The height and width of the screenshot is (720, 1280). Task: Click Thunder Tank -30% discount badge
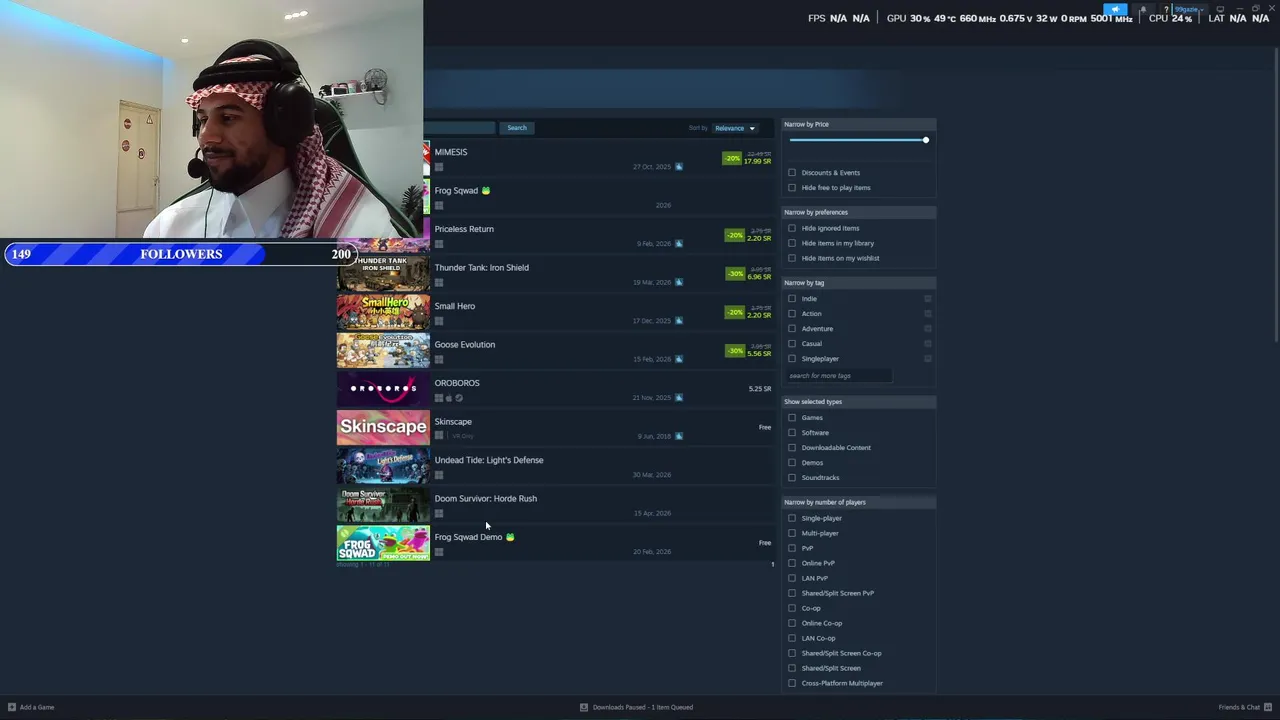click(x=735, y=273)
